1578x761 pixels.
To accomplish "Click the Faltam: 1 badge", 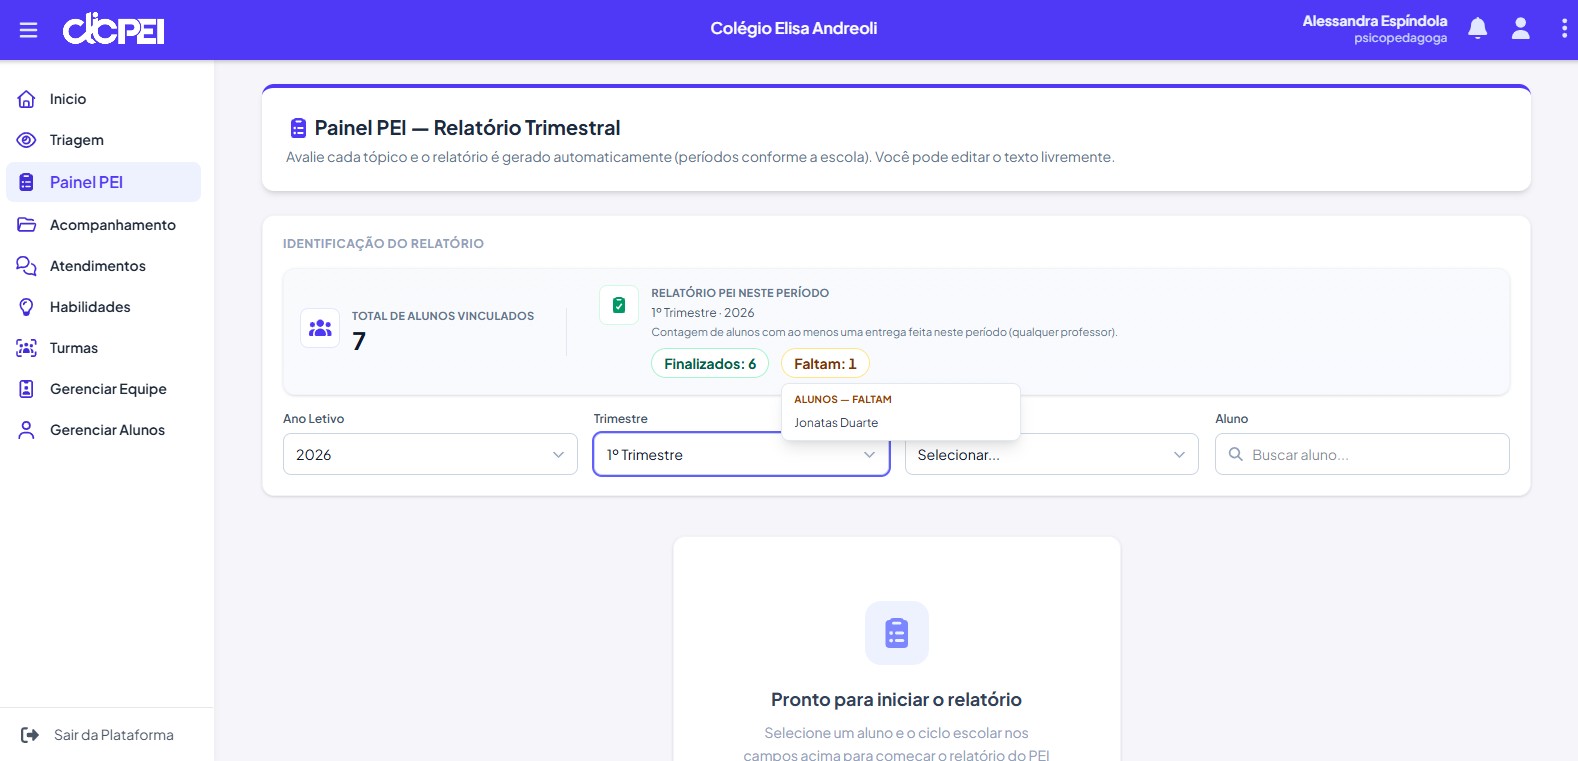I will [825, 363].
